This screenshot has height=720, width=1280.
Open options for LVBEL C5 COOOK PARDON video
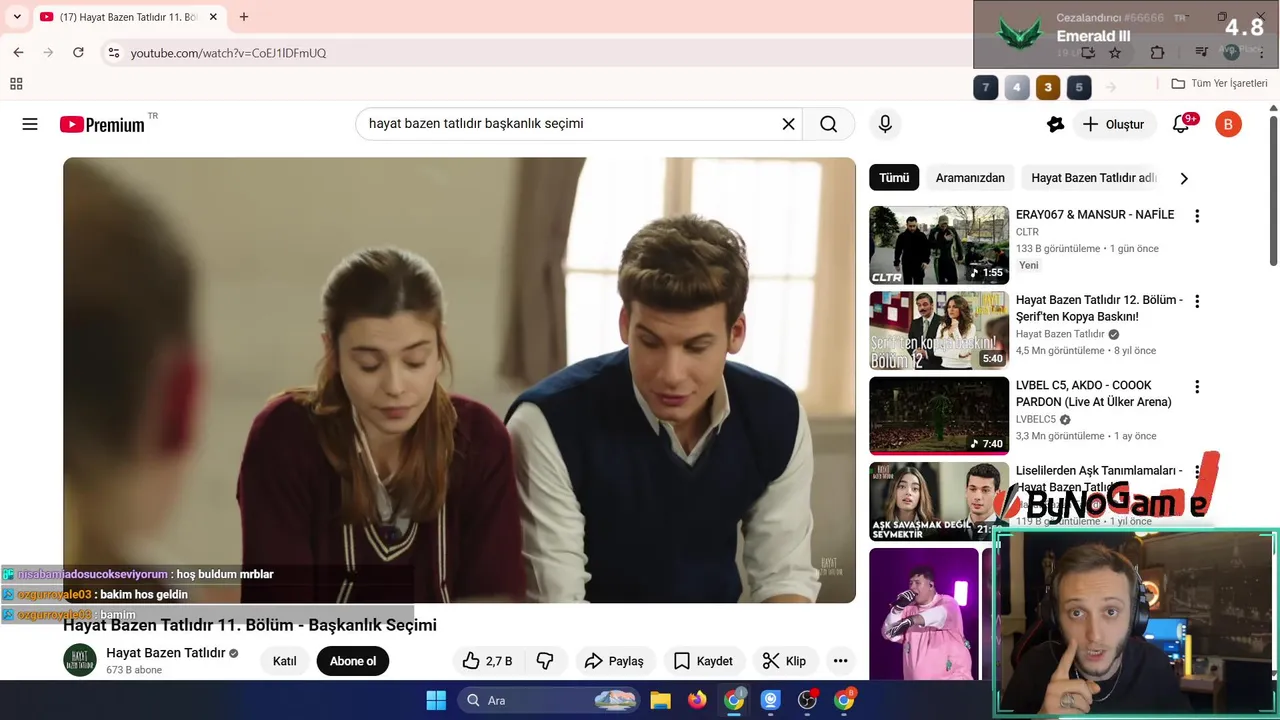(x=1196, y=387)
